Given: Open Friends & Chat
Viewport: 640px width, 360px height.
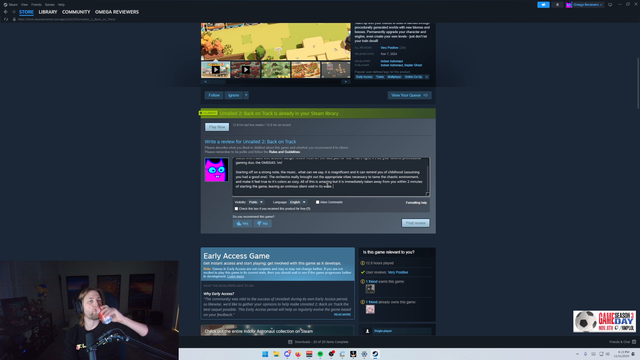Looking at the screenshot, I should coord(622,342).
